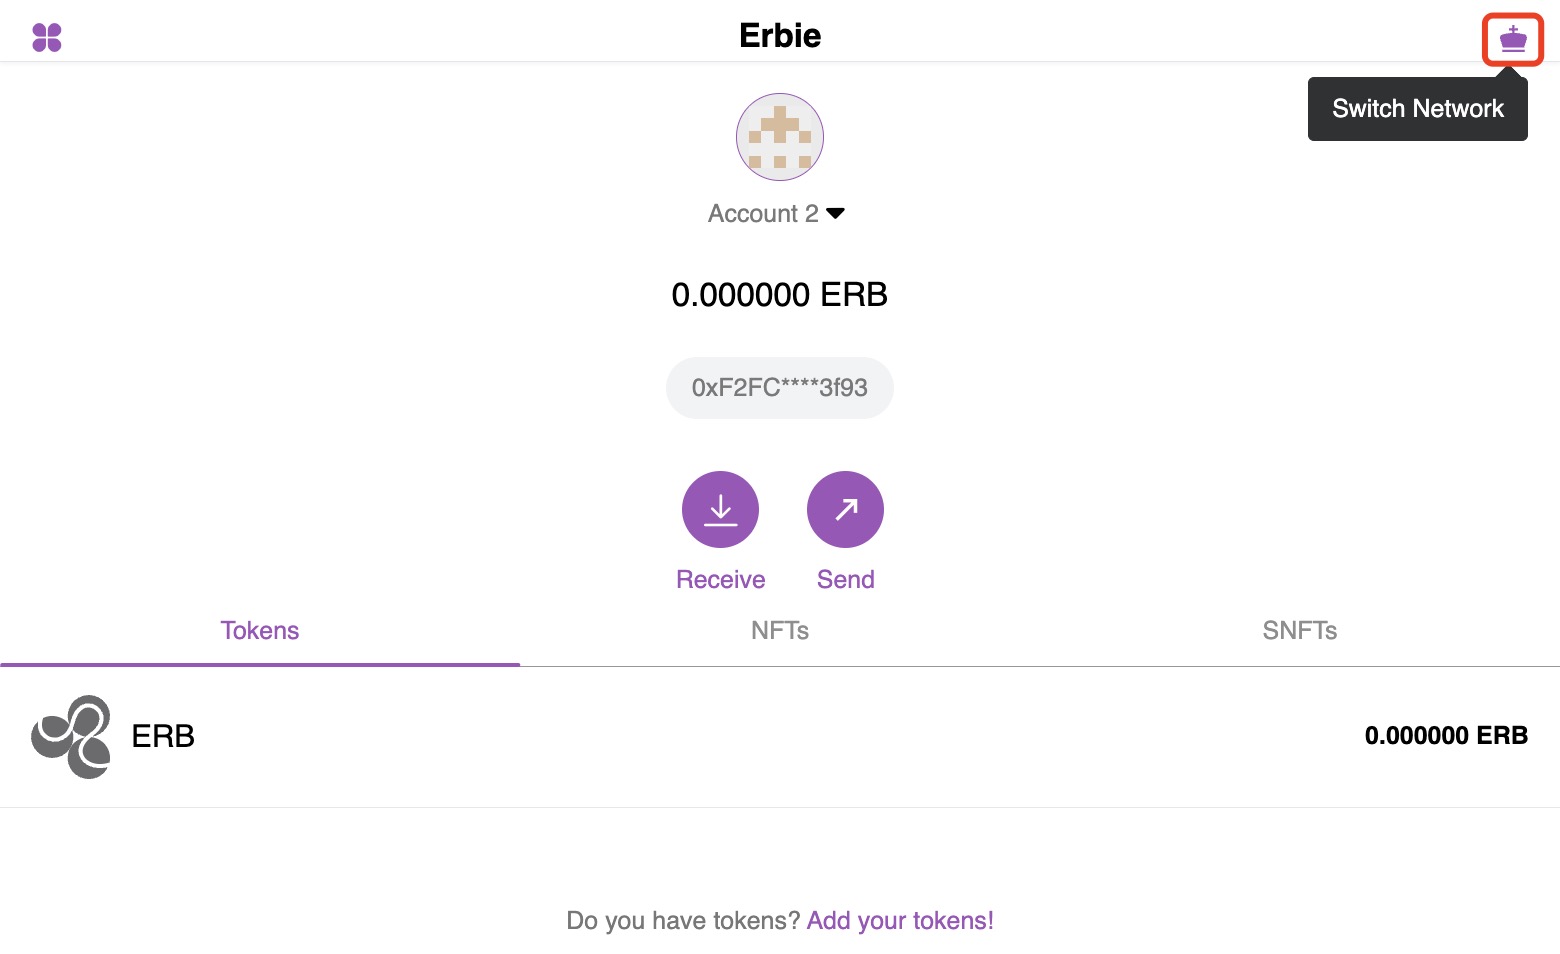Click the Receive text label
The width and height of the screenshot is (1560, 954).
(720, 580)
